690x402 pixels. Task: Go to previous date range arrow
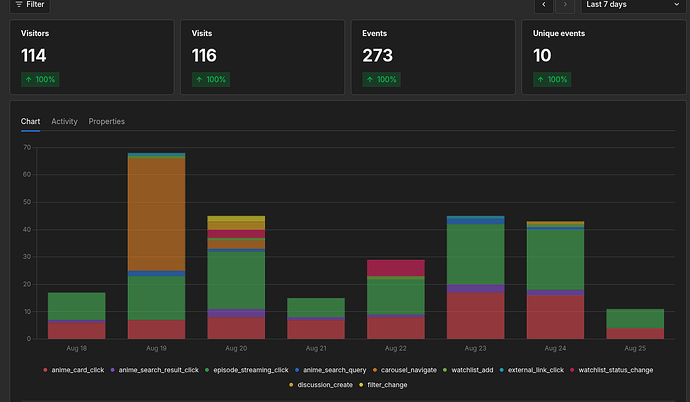click(x=544, y=5)
